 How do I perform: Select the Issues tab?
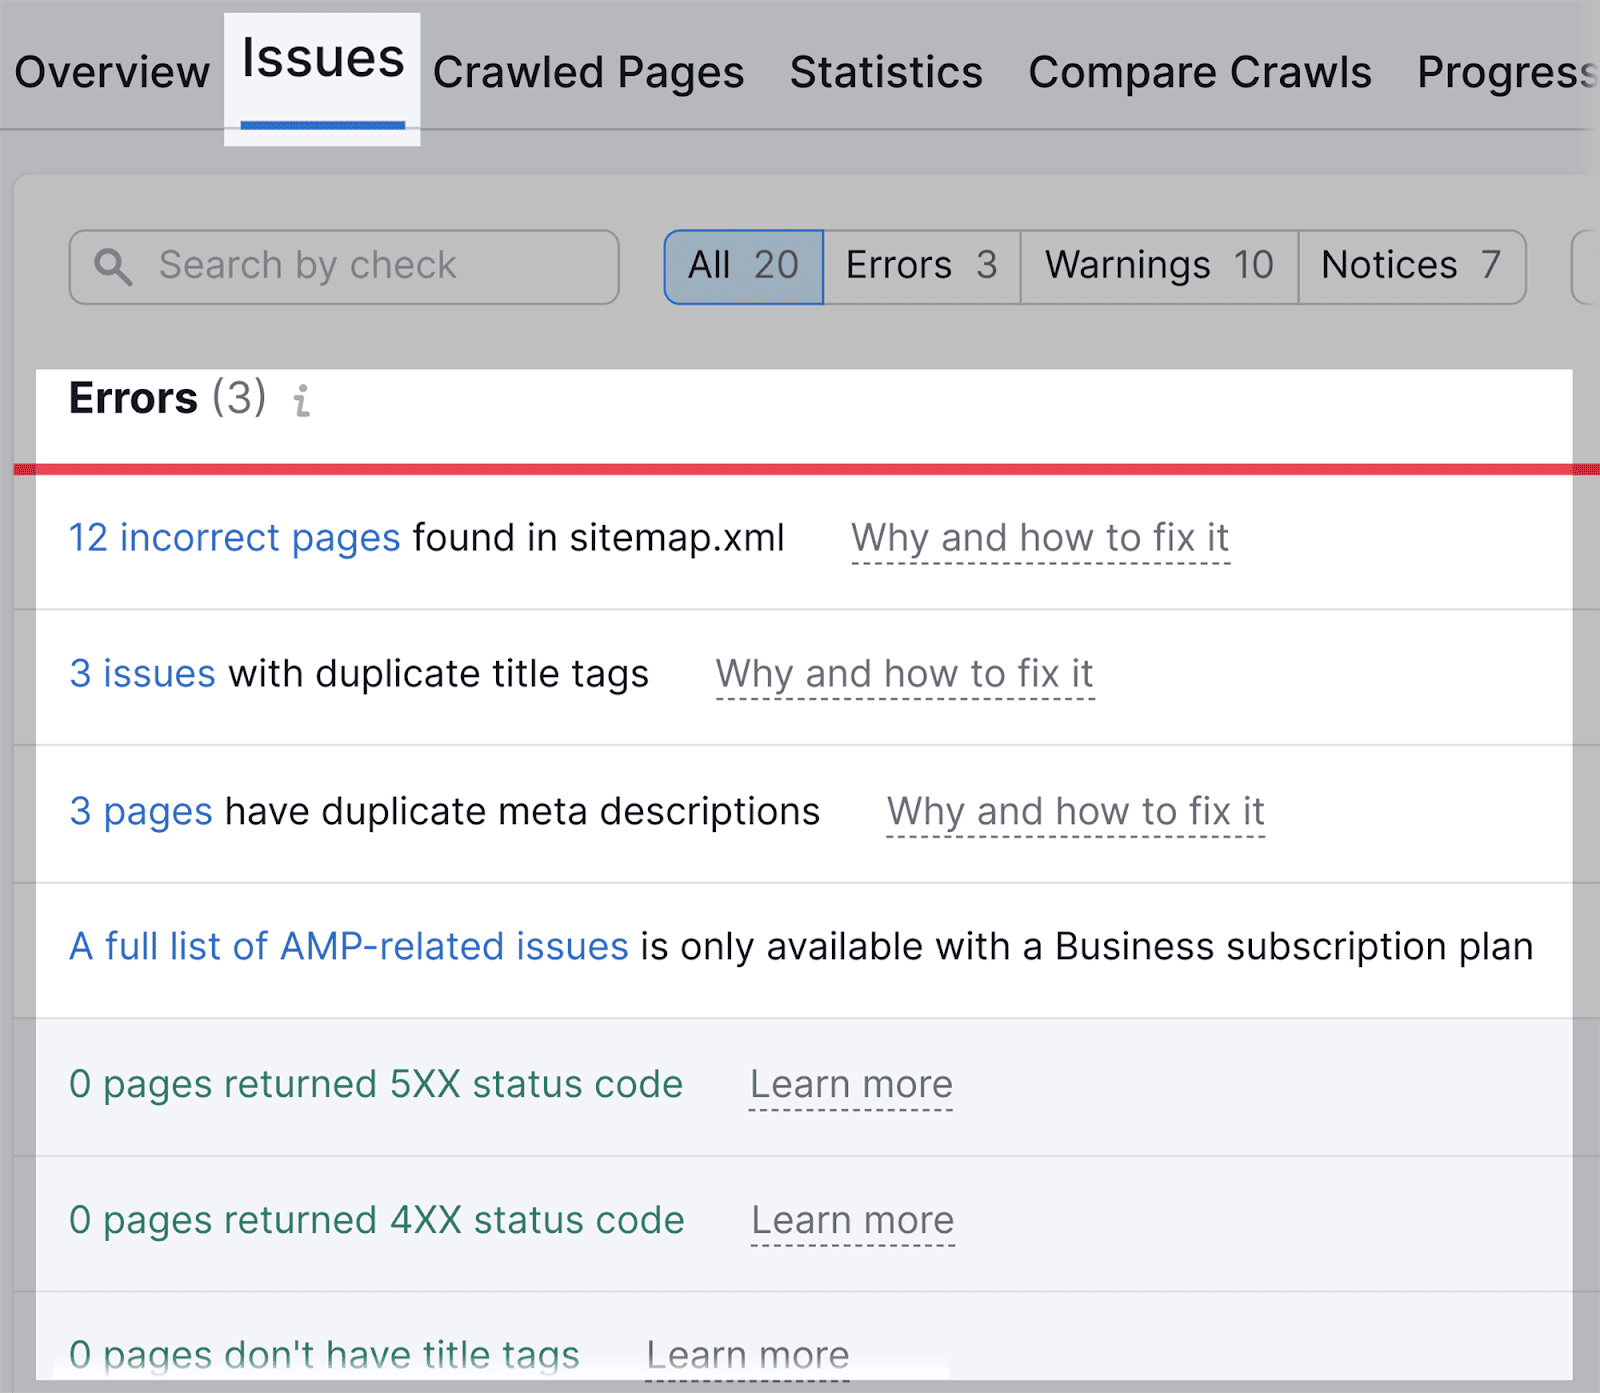(x=322, y=60)
